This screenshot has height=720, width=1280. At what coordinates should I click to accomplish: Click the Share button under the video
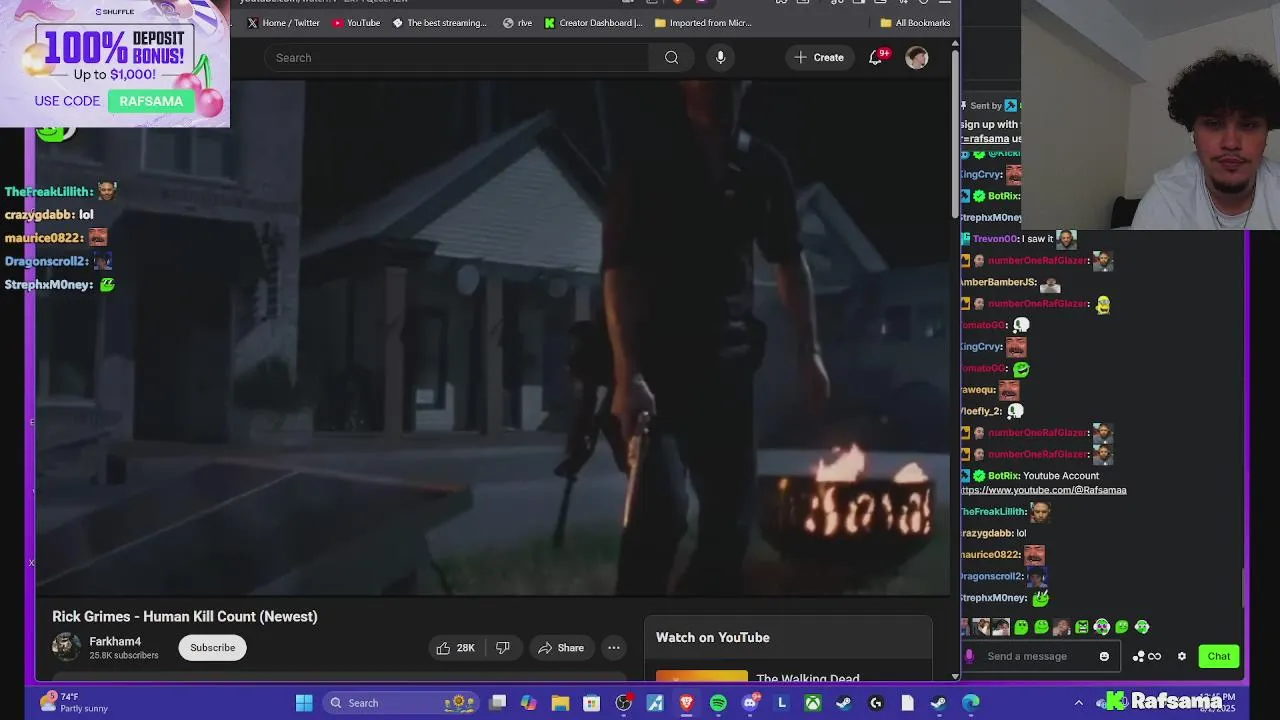[x=560, y=648]
